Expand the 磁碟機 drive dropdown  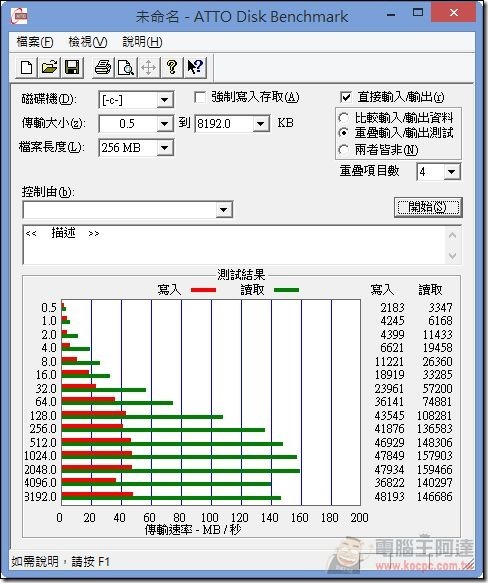point(164,100)
